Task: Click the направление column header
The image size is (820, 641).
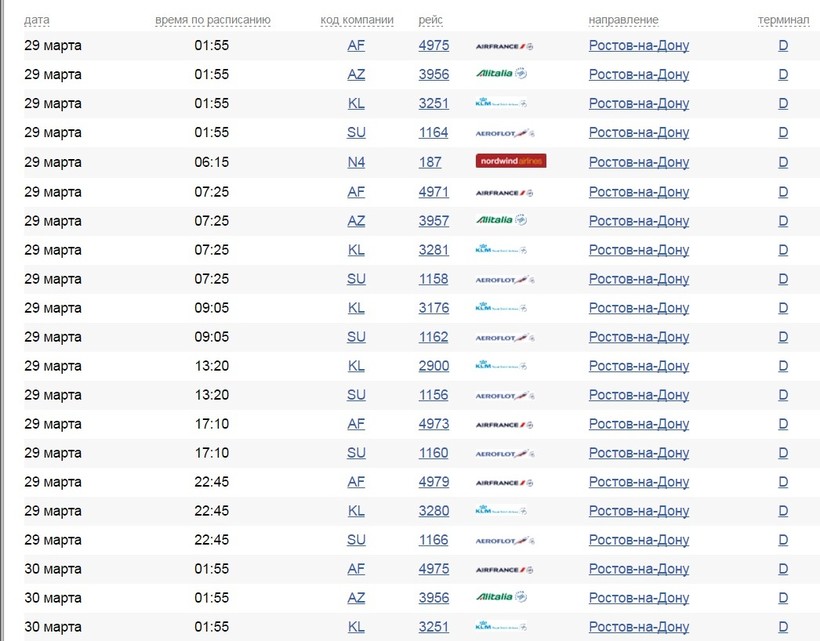Action: click(x=623, y=20)
